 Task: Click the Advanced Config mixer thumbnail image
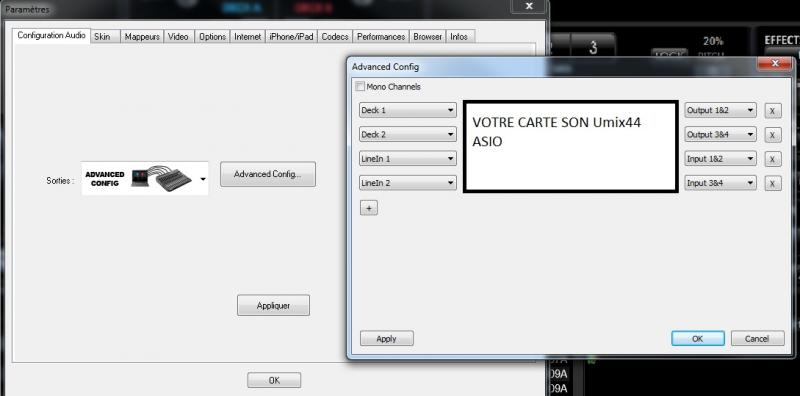144,179
